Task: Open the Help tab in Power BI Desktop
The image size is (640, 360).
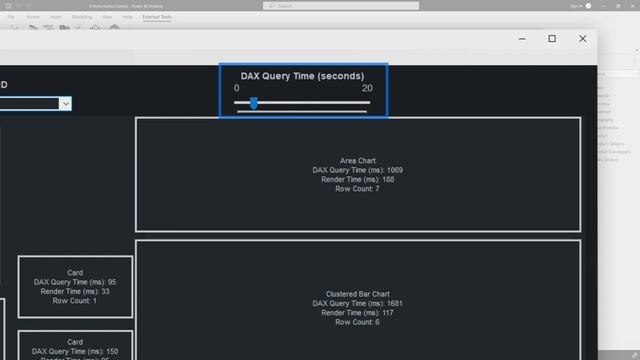Action: pyautogui.click(x=127, y=17)
